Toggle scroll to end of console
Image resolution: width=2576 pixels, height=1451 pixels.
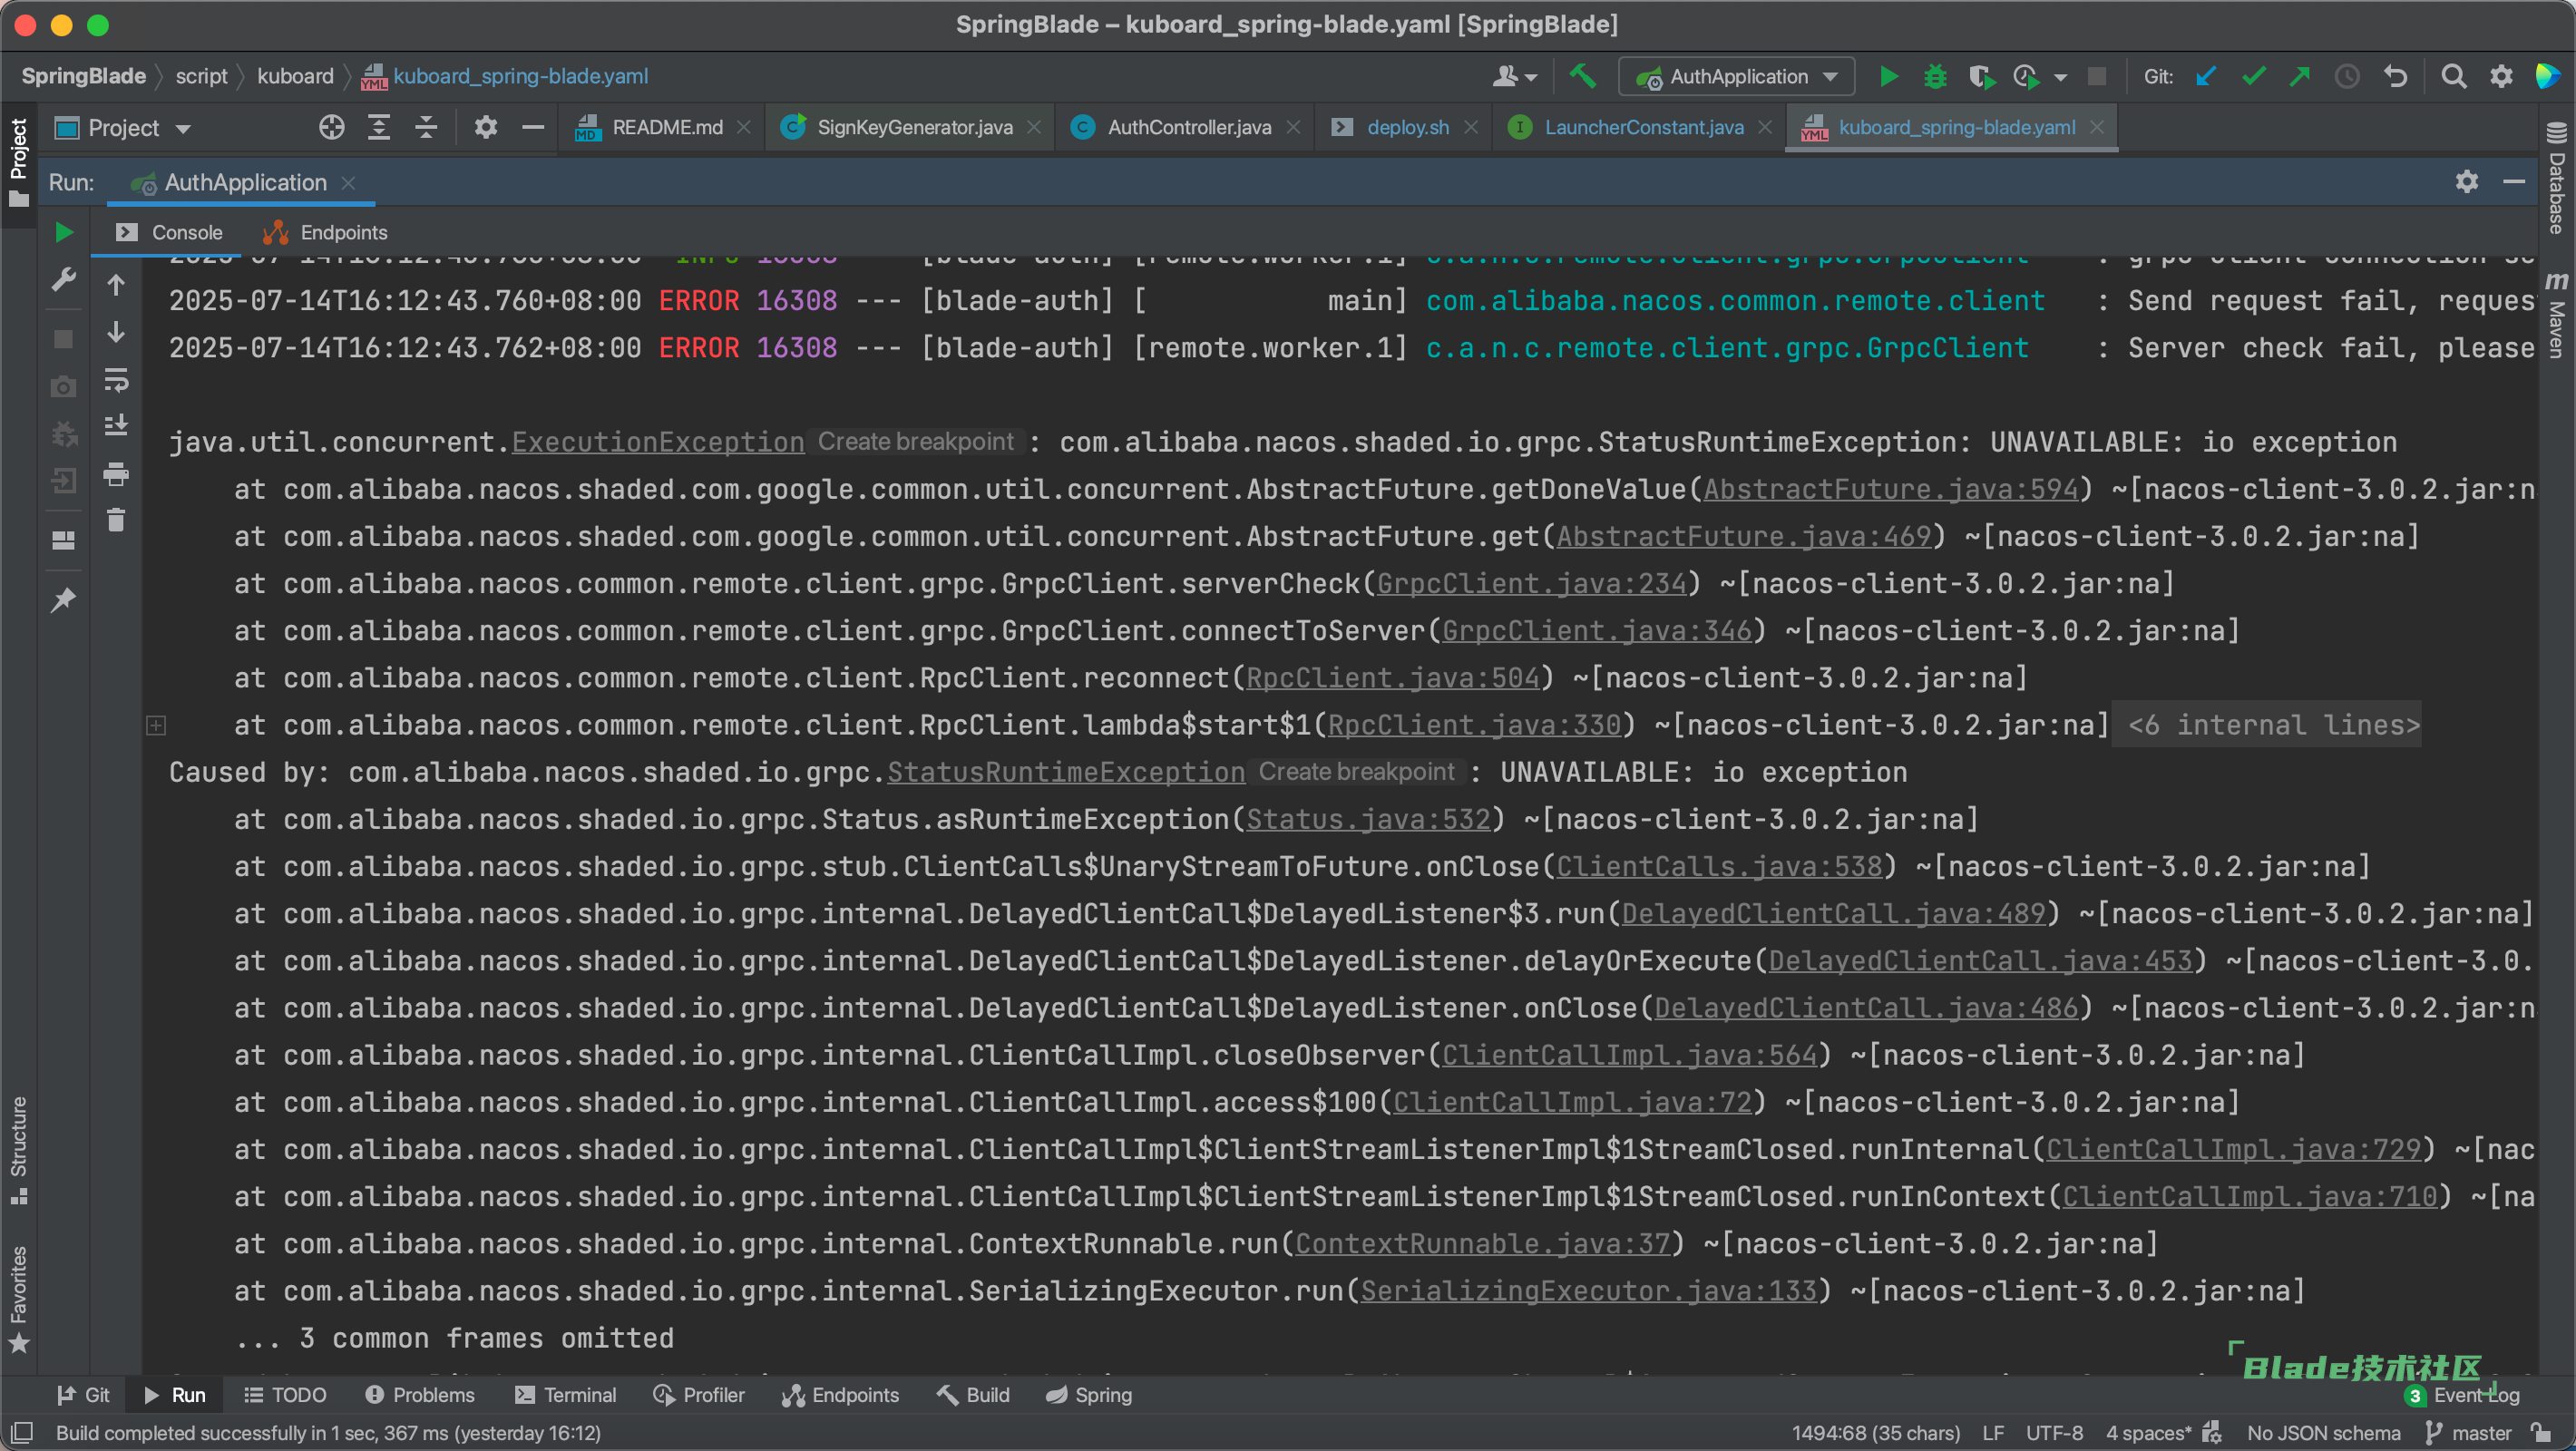[116, 427]
